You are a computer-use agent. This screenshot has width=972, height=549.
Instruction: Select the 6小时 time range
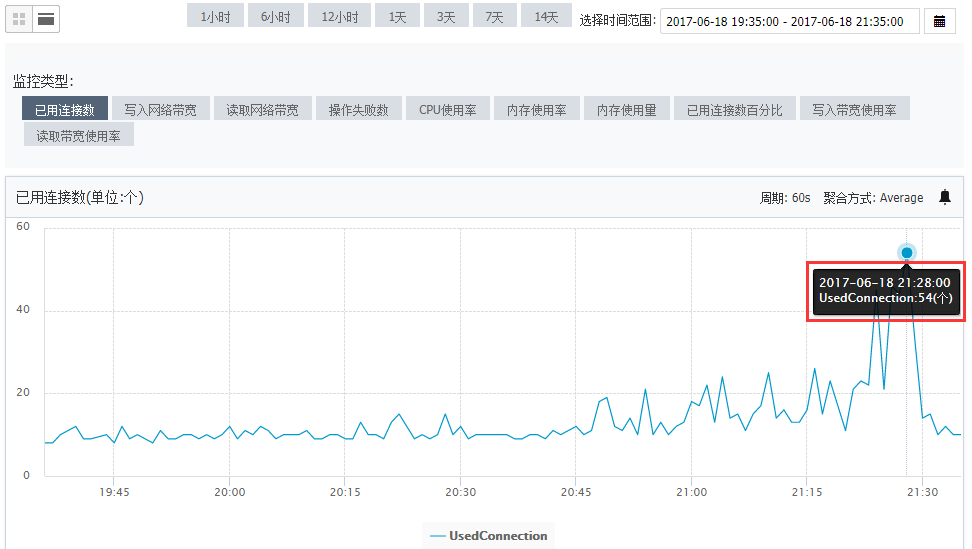(276, 15)
